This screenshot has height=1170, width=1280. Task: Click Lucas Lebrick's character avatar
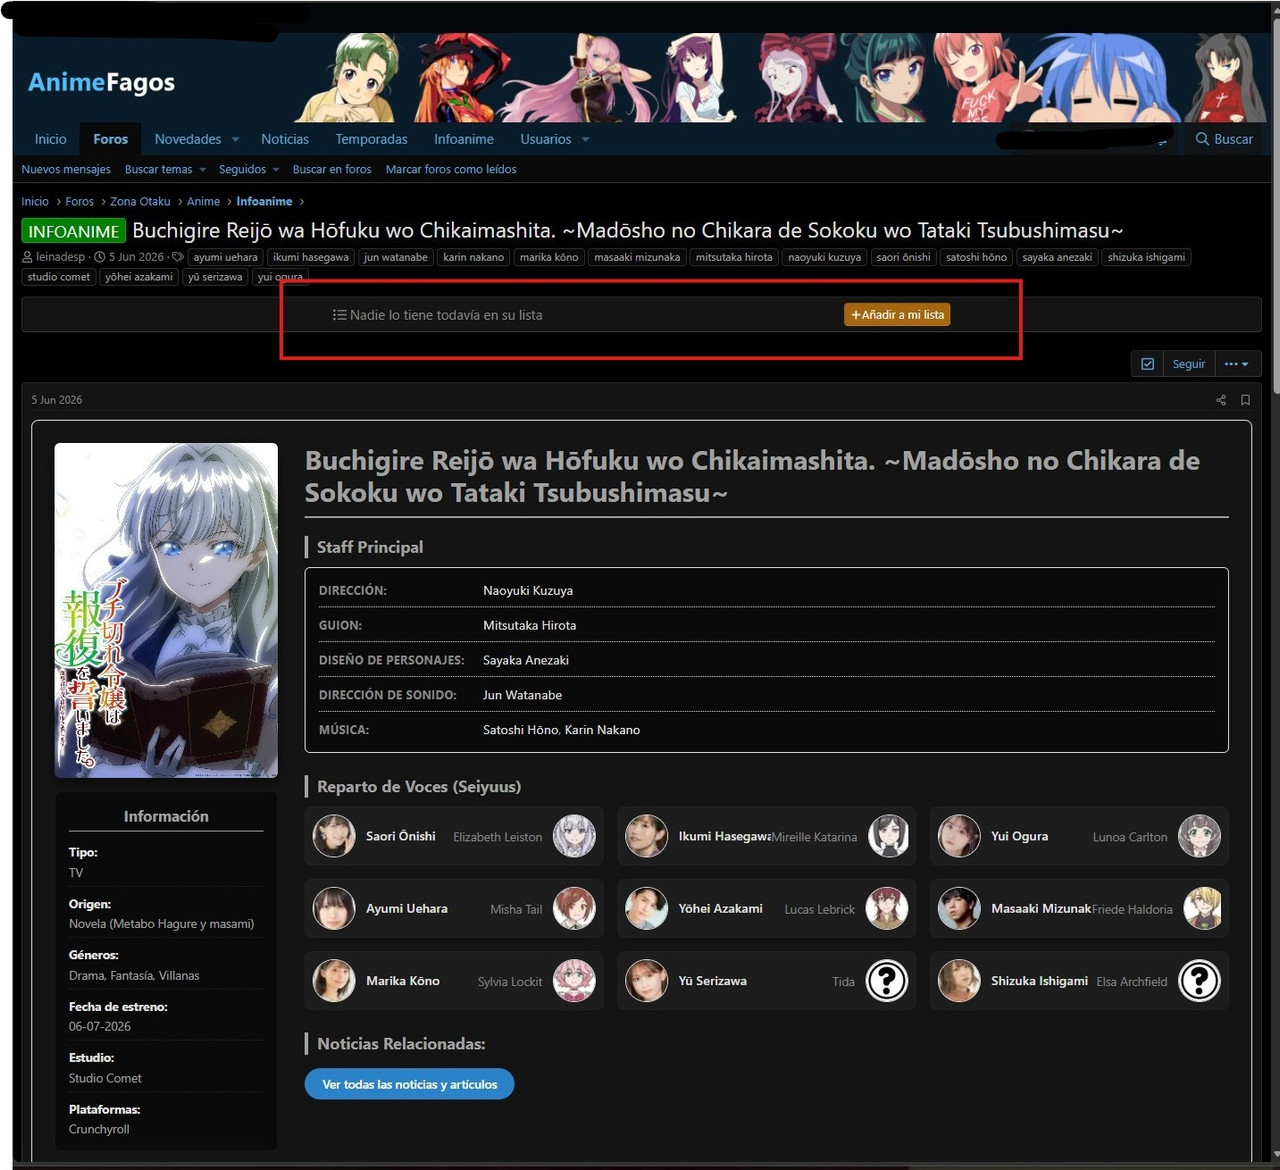click(x=887, y=908)
